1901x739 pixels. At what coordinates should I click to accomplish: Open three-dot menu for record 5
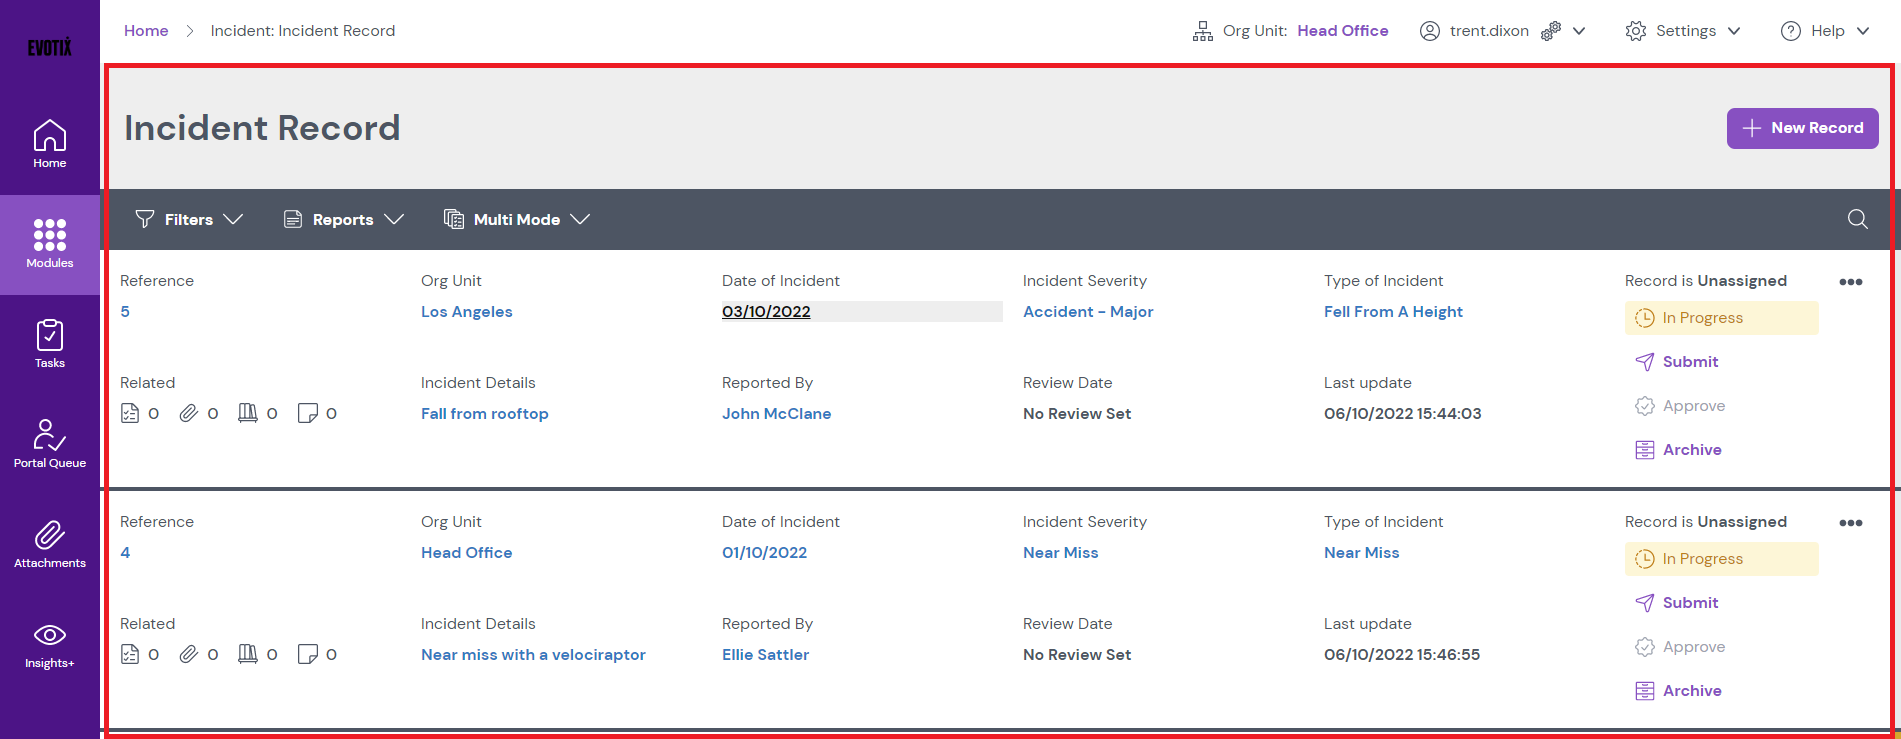1850,282
